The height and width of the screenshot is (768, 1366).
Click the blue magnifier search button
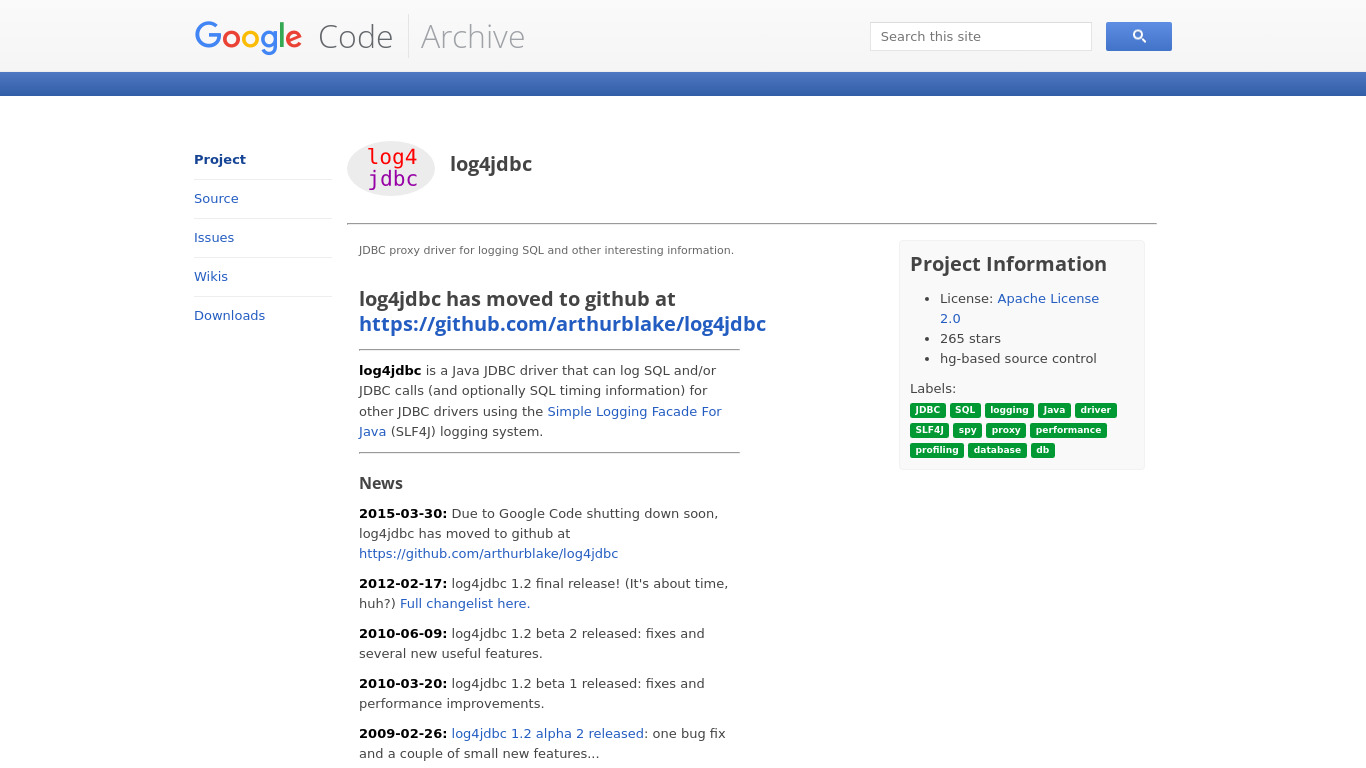tap(1138, 36)
